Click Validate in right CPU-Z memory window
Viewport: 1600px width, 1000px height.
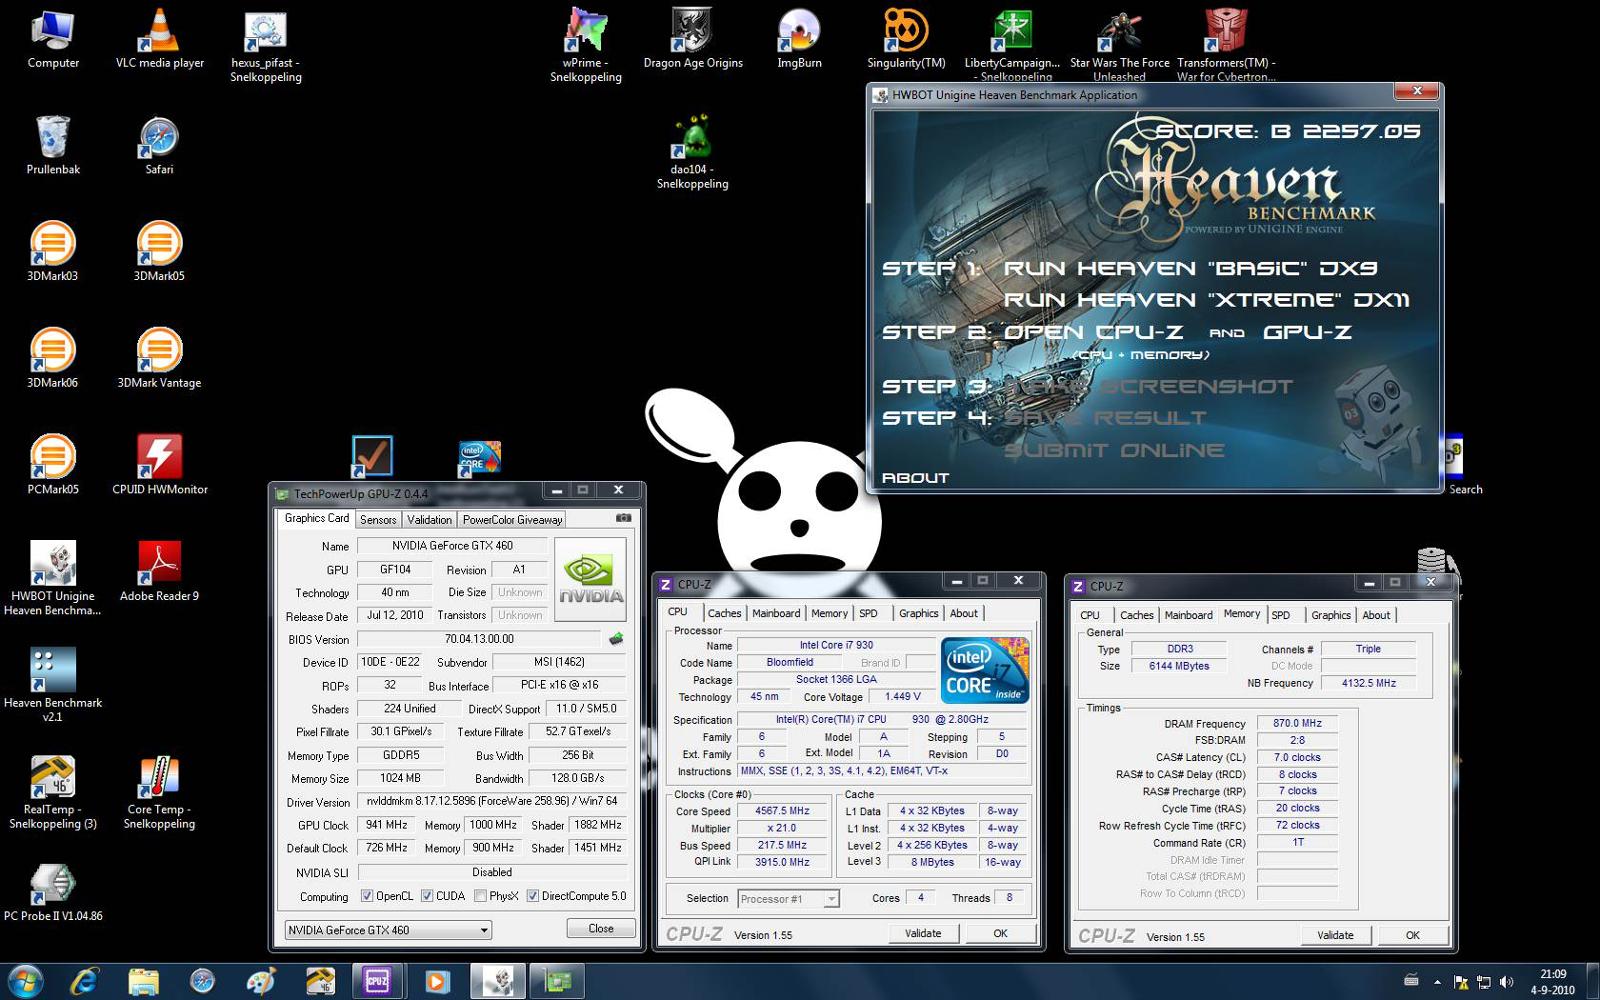point(1335,935)
